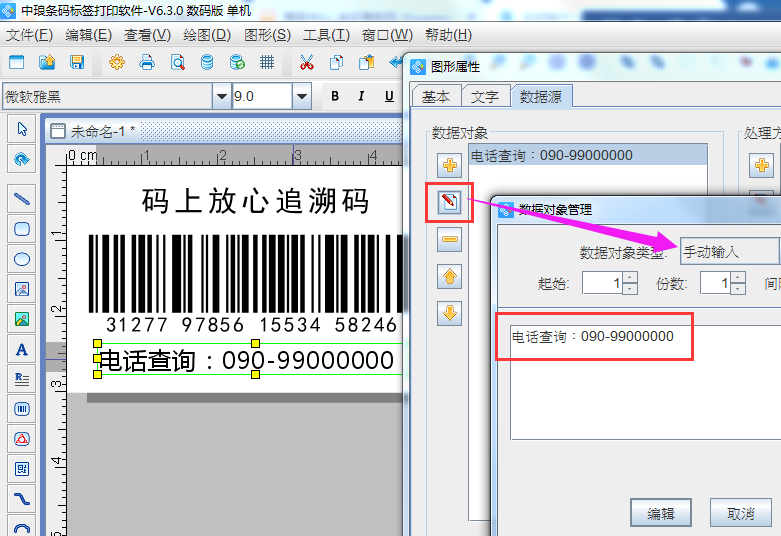781x536 pixels.
Task: Remove data object with the minus icon
Action: [x=449, y=239]
